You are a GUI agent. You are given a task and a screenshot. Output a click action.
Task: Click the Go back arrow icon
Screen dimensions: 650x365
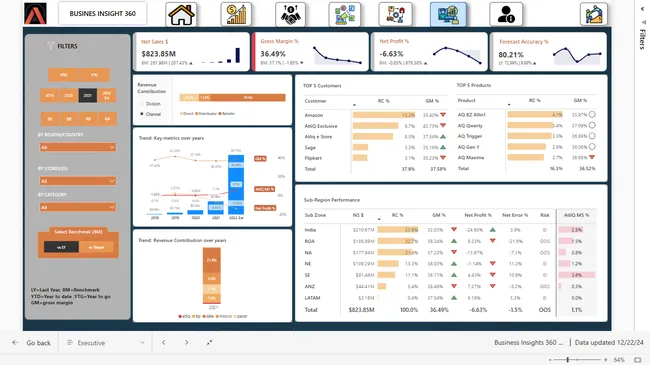pyautogui.click(x=15, y=343)
